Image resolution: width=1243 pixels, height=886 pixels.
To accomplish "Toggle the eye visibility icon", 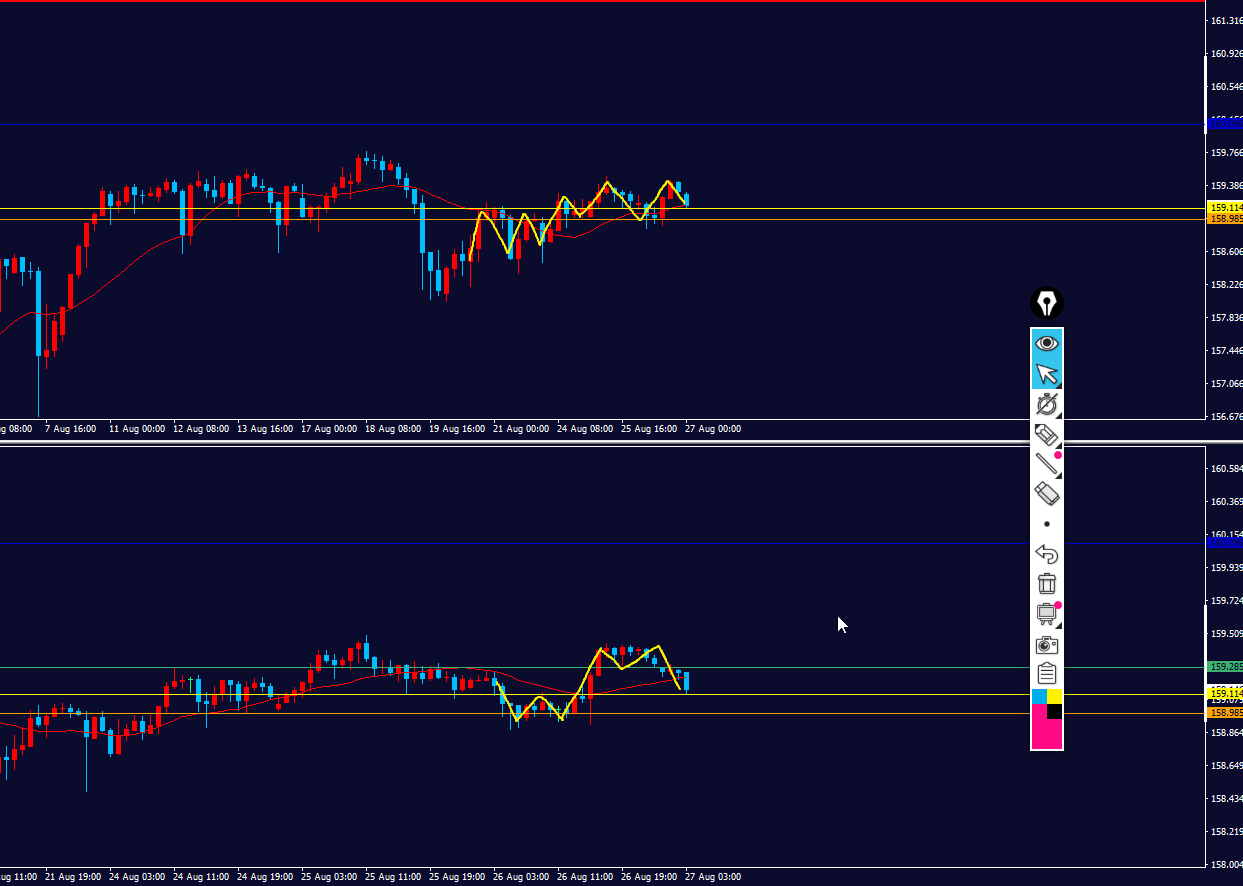I will pos(1047,343).
